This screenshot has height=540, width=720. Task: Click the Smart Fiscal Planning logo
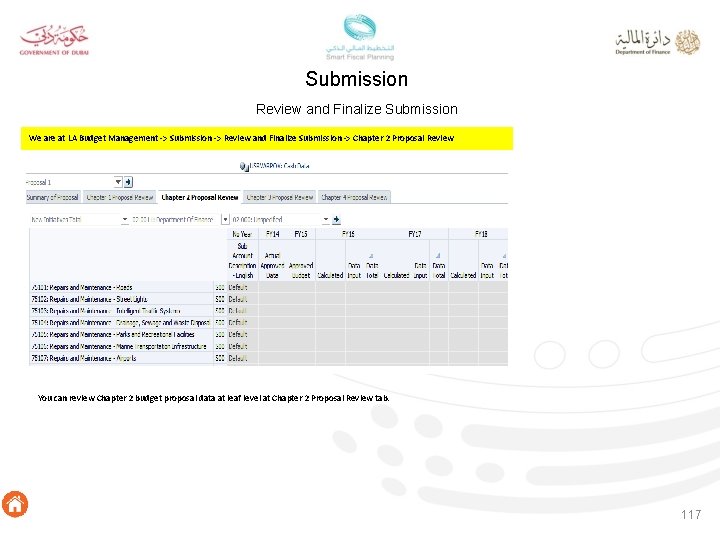360,37
